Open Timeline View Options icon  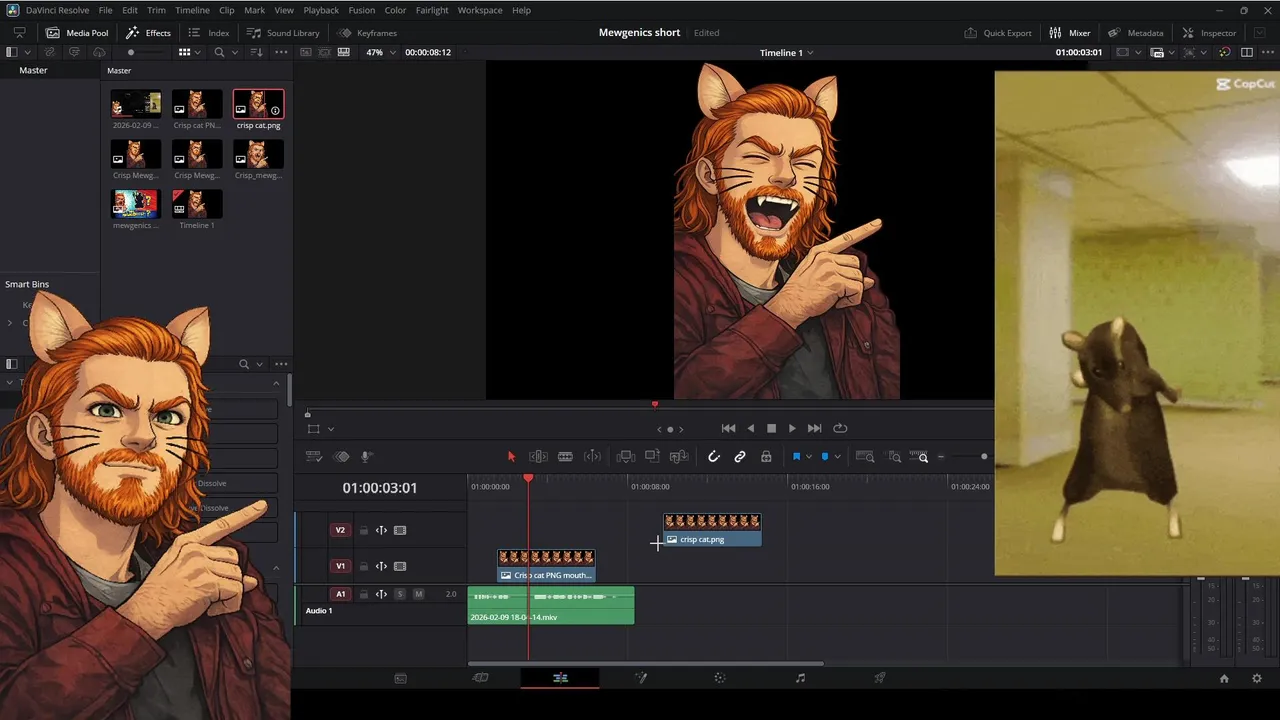pos(313,456)
